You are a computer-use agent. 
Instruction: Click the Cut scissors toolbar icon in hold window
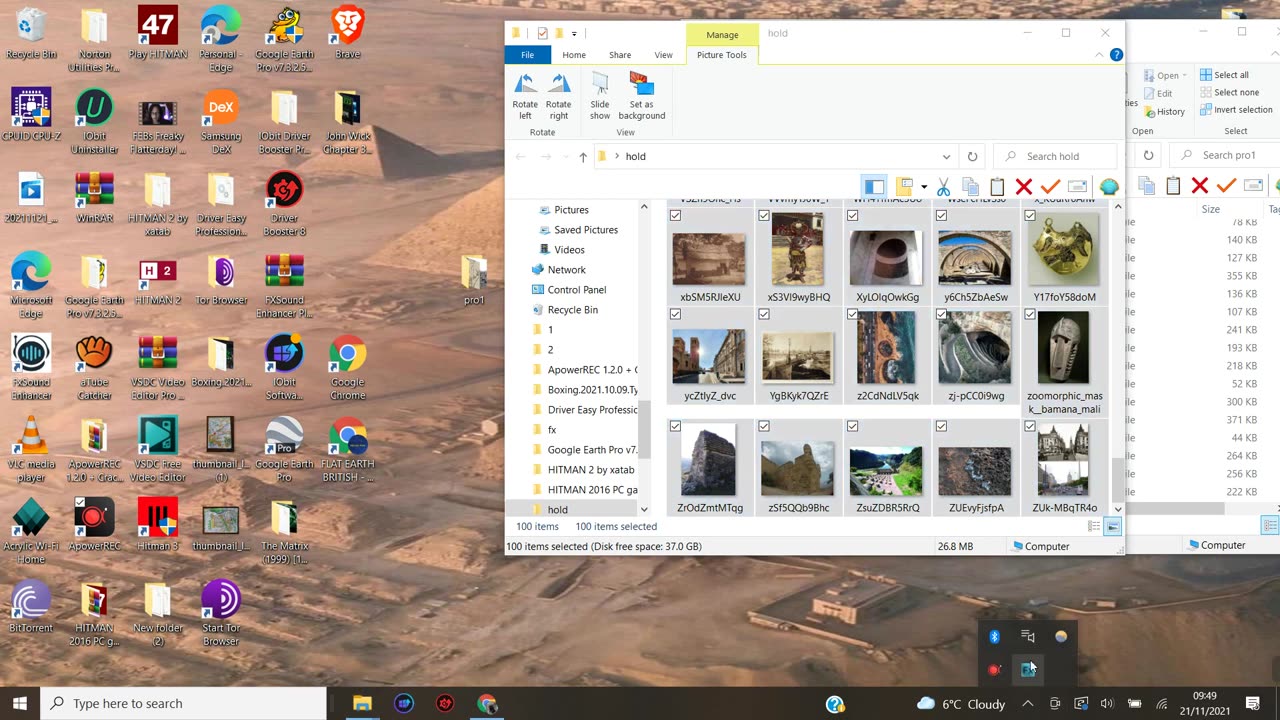tap(943, 187)
